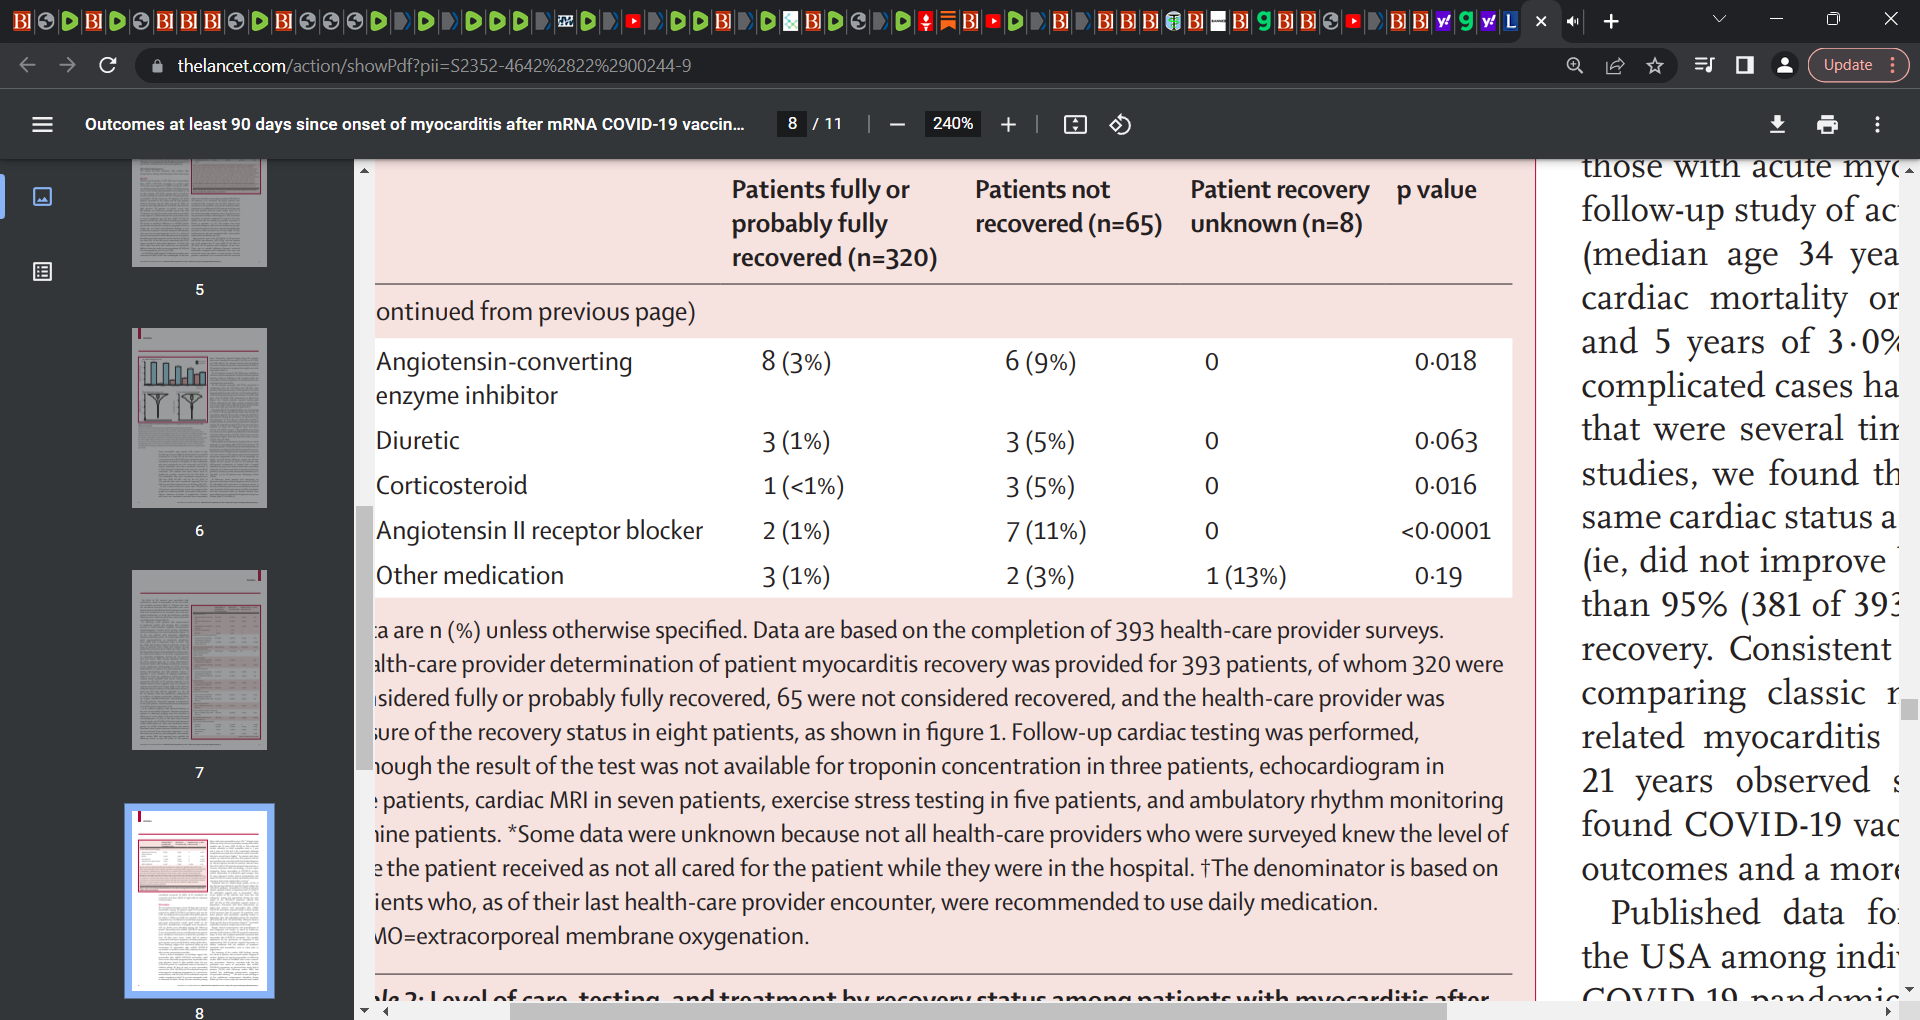
Task: Click the '1 (13%)' table cell
Action: [x=1246, y=575]
